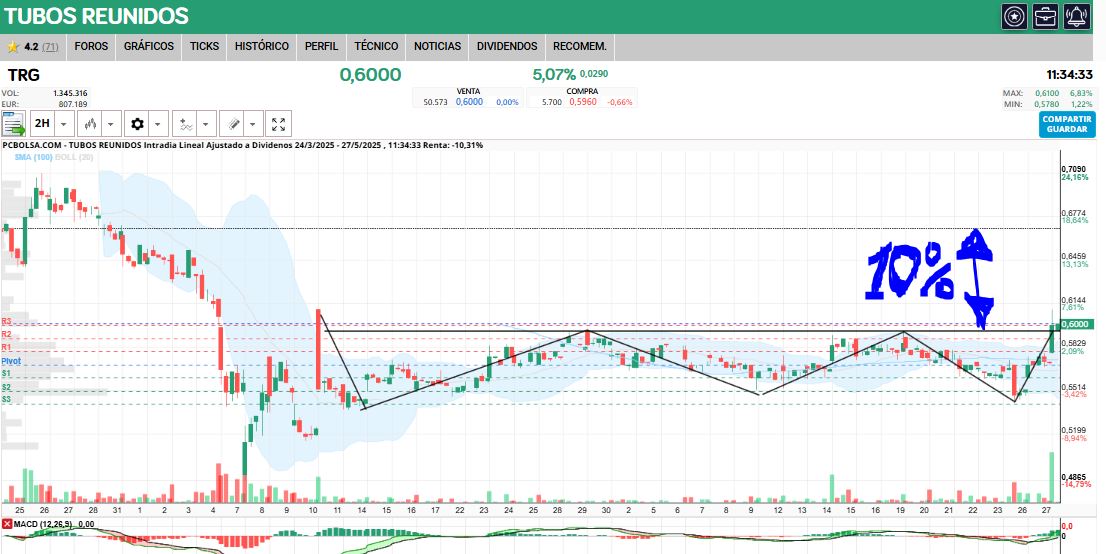Viewport: 1106px width, 554px height.
Task: Select the candlestick chart type icon
Action: coord(90,124)
